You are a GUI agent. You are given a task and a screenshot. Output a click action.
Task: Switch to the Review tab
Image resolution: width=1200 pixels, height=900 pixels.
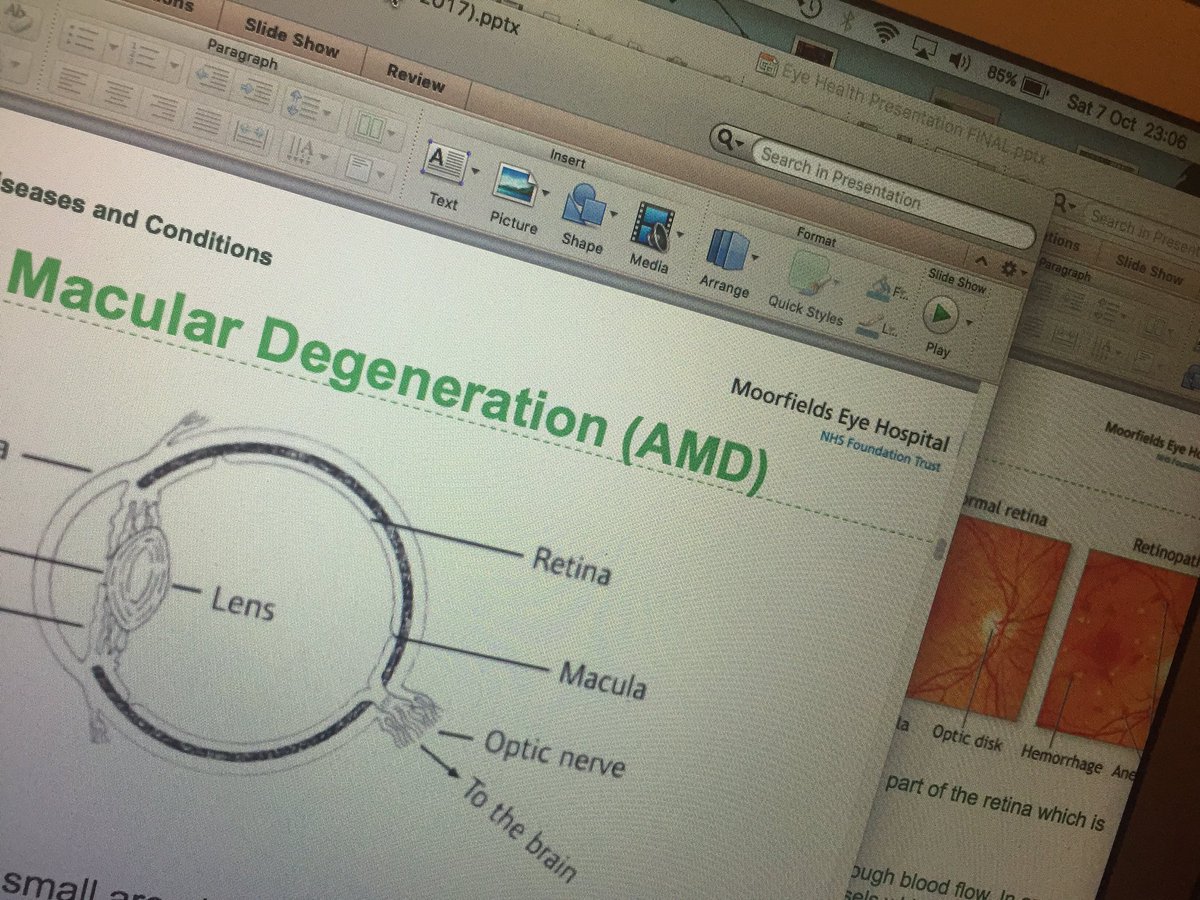click(x=415, y=80)
